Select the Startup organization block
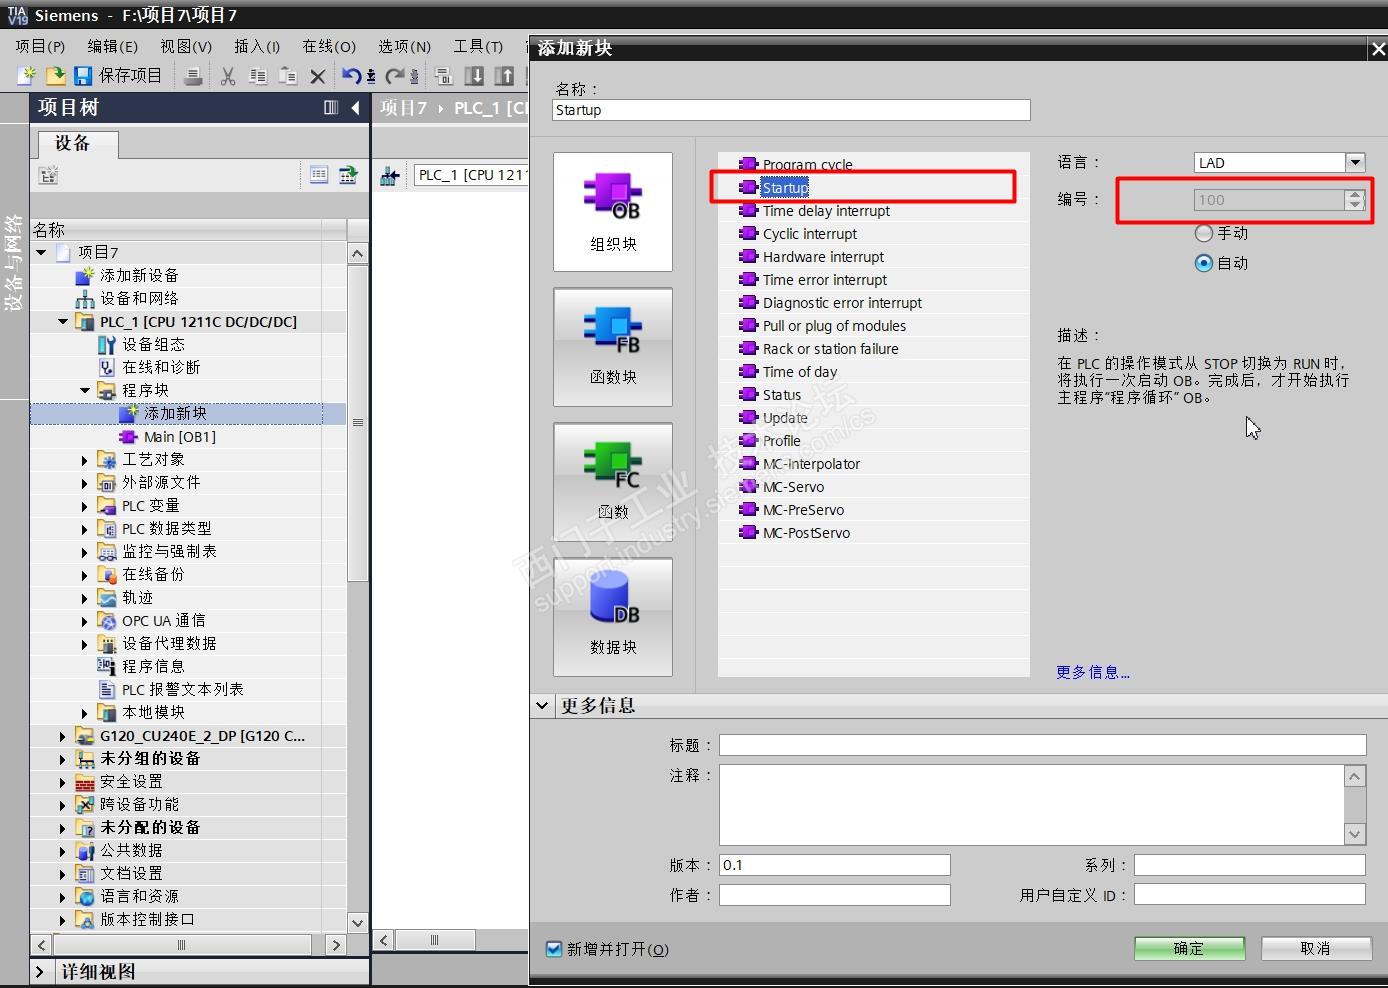Screen dimensions: 1388x988 (x=785, y=188)
